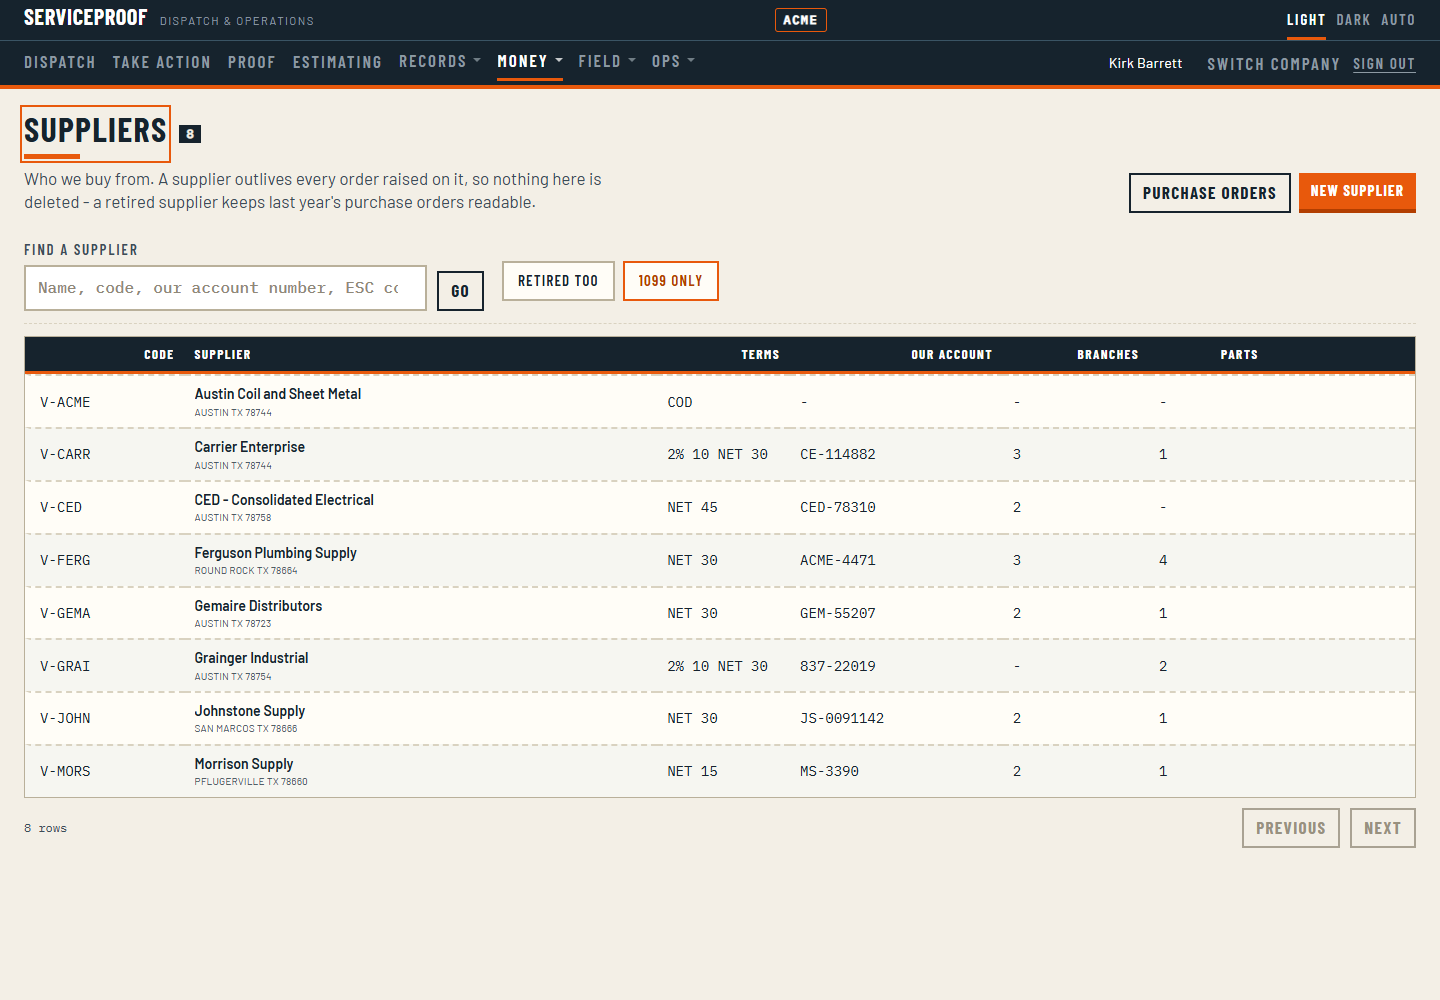Click the Go search button

pyautogui.click(x=460, y=291)
